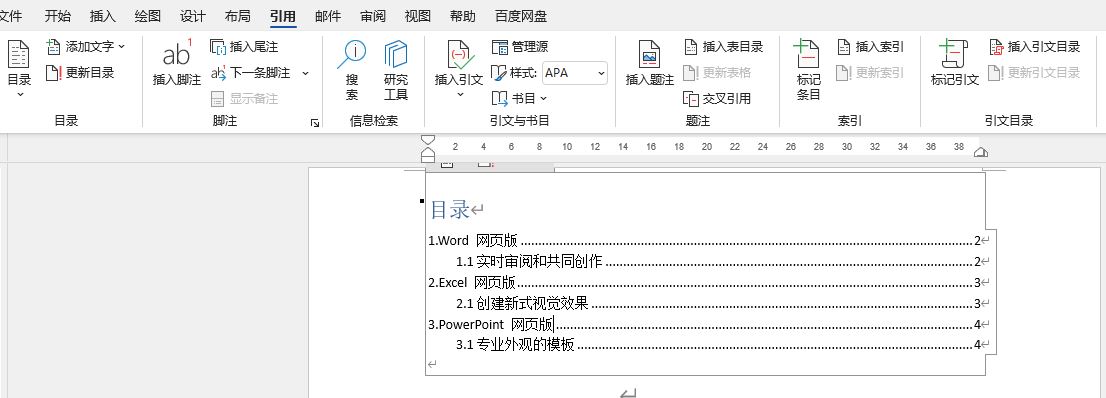Click the 1.1 实时审阅和共同创作 entry

point(719,262)
